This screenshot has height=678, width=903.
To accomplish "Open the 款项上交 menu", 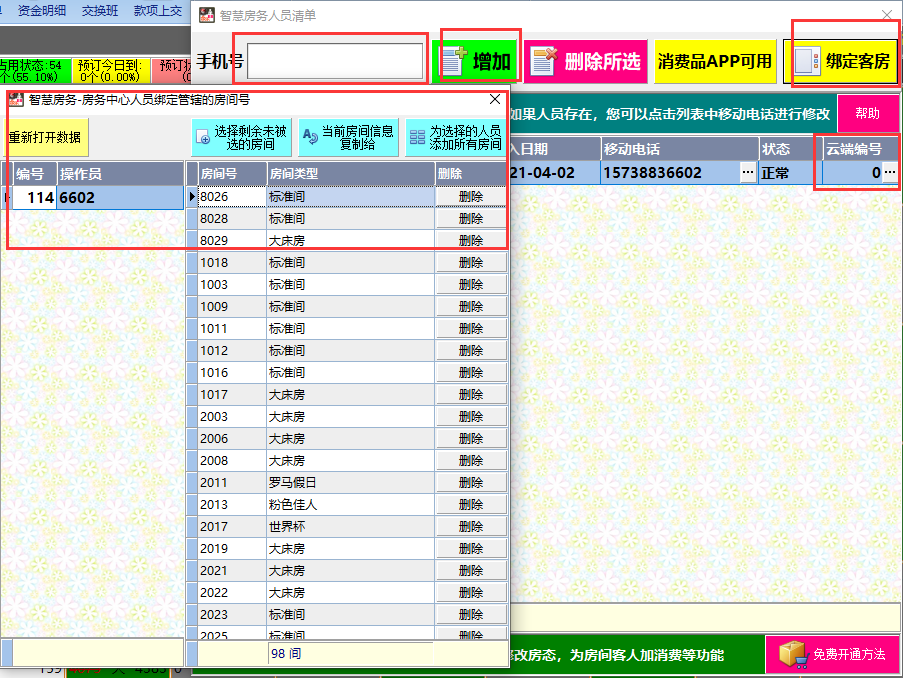I will [x=159, y=12].
